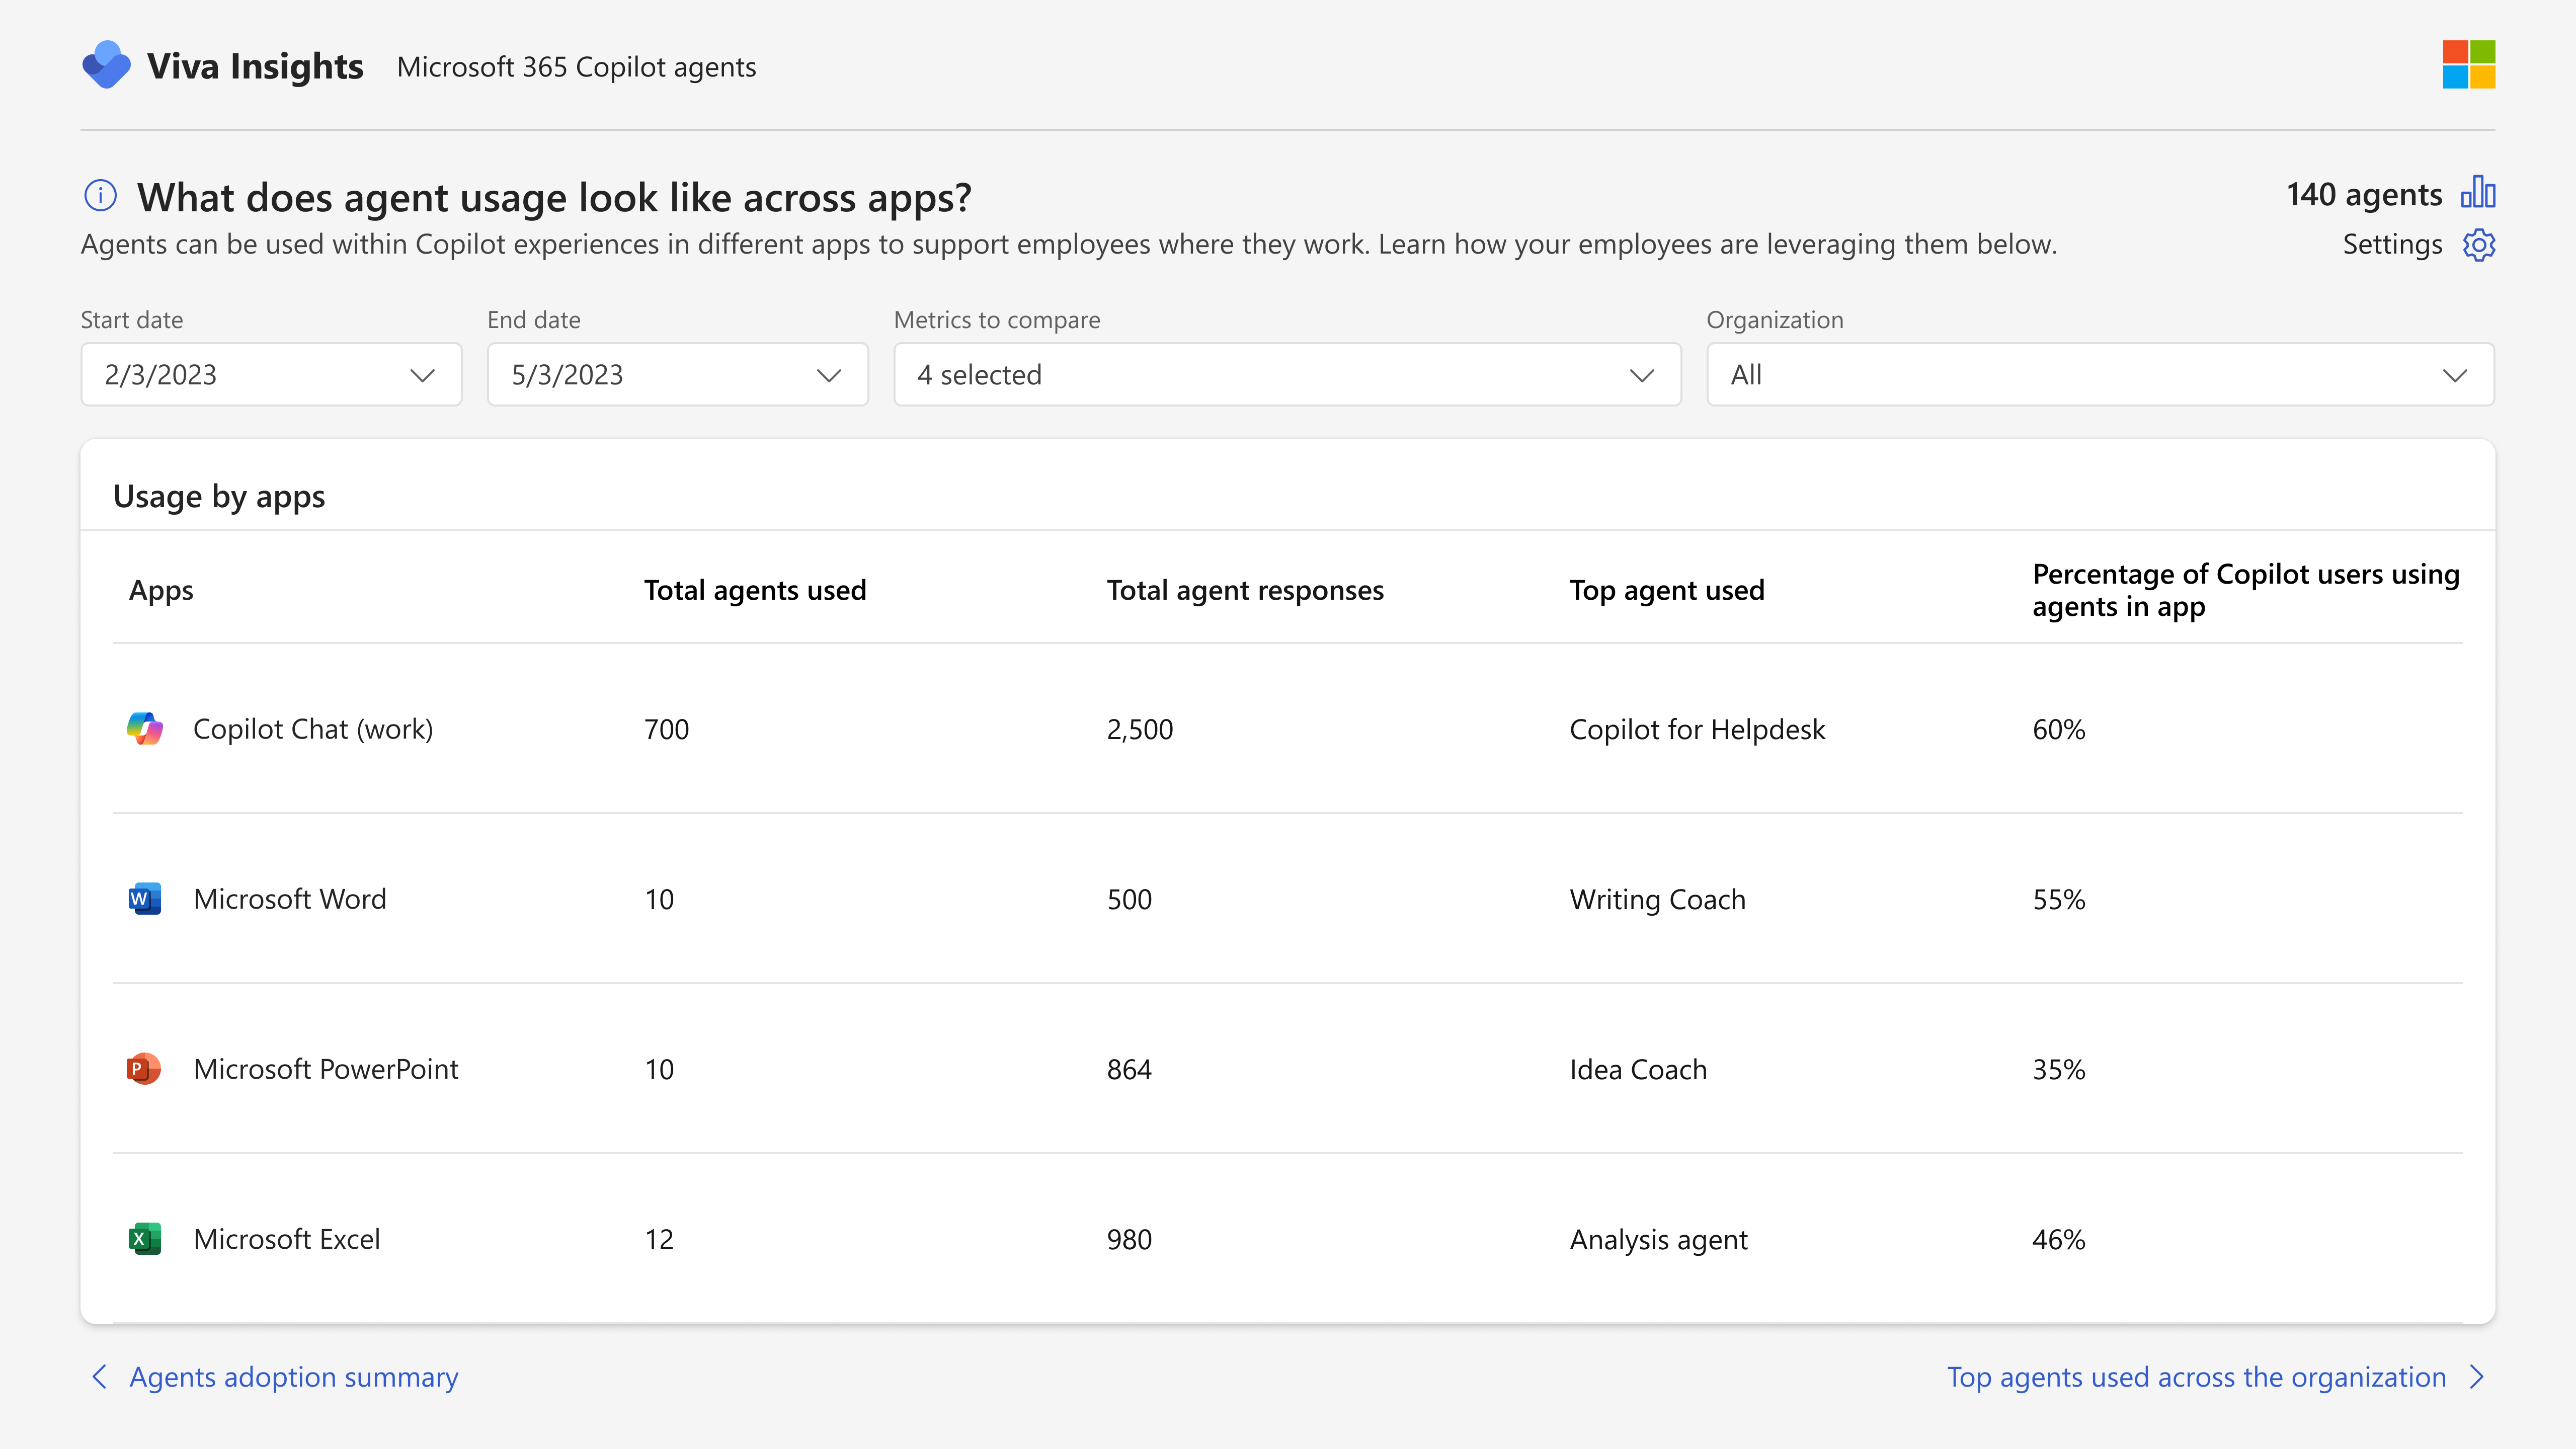Click the Usage by apps heading
The image size is (2576, 1449).
coord(219,497)
